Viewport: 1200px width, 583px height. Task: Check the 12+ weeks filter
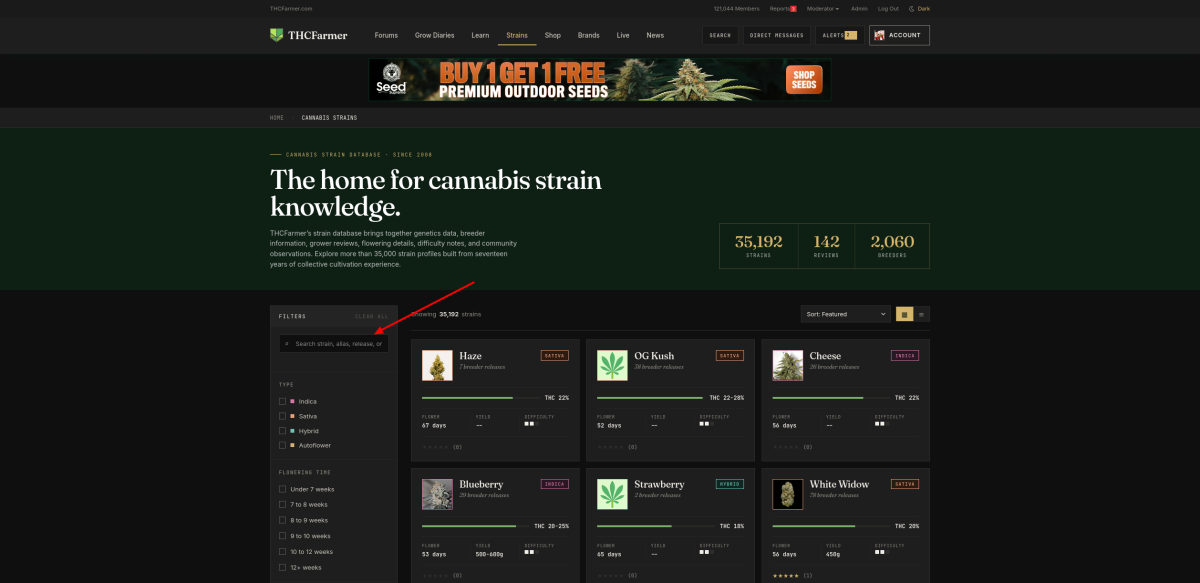282,567
